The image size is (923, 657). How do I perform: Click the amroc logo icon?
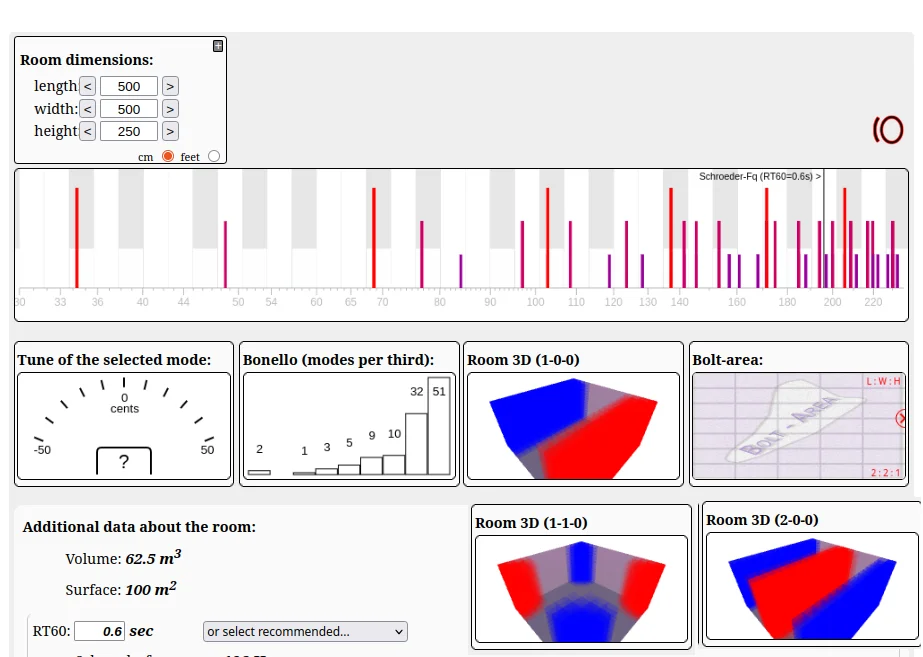point(888,130)
